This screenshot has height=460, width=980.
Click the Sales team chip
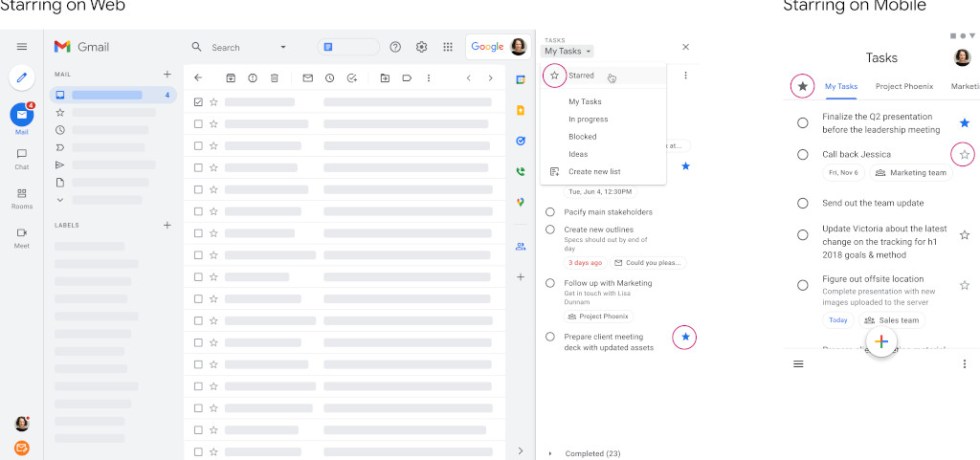(892, 320)
